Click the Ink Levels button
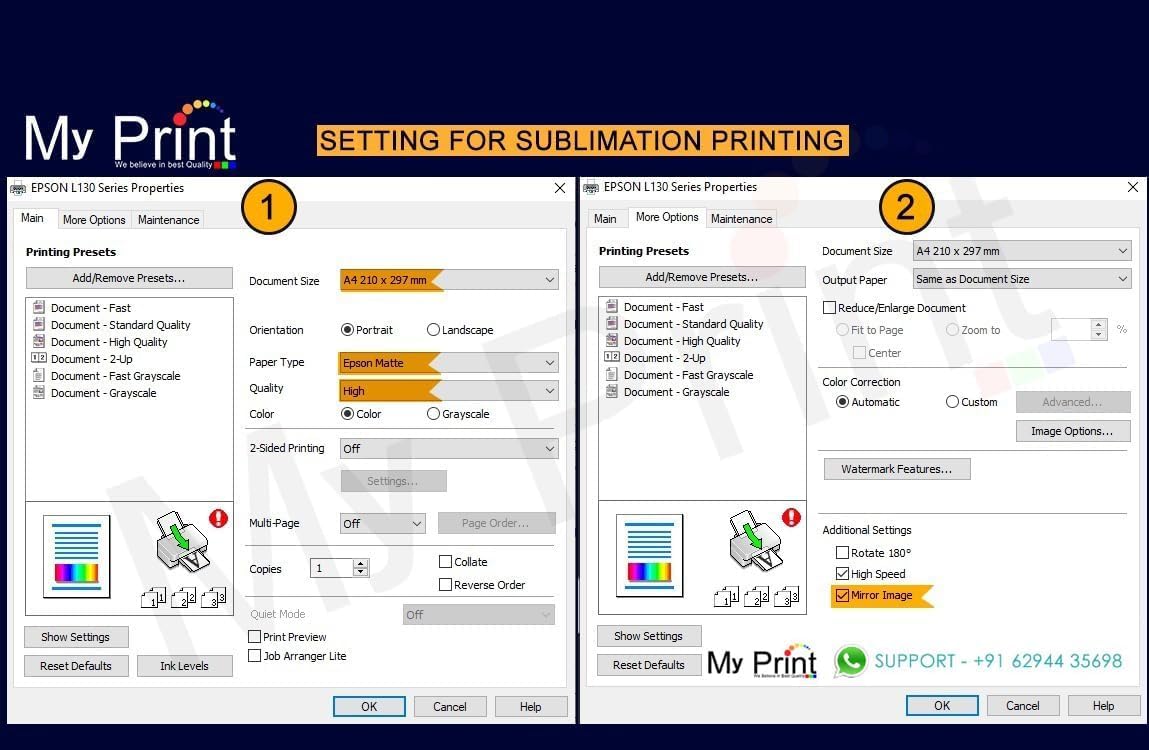 (x=185, y=666)
